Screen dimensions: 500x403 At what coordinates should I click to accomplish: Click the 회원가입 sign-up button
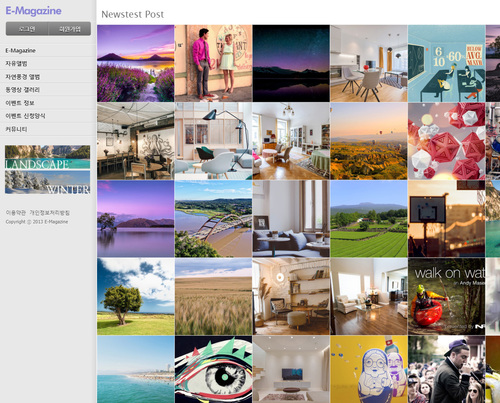pos(70,29)
